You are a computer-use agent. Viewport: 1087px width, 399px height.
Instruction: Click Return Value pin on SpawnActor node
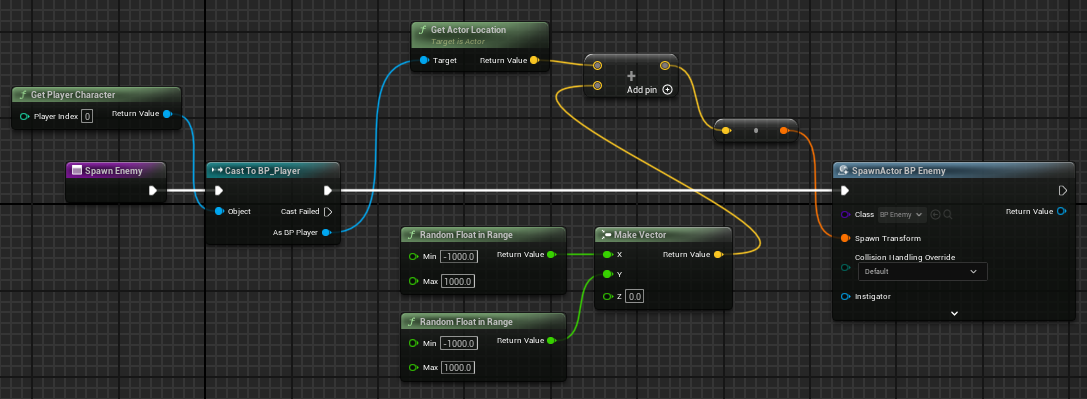pyautogui.click(x=1061, y=211)
